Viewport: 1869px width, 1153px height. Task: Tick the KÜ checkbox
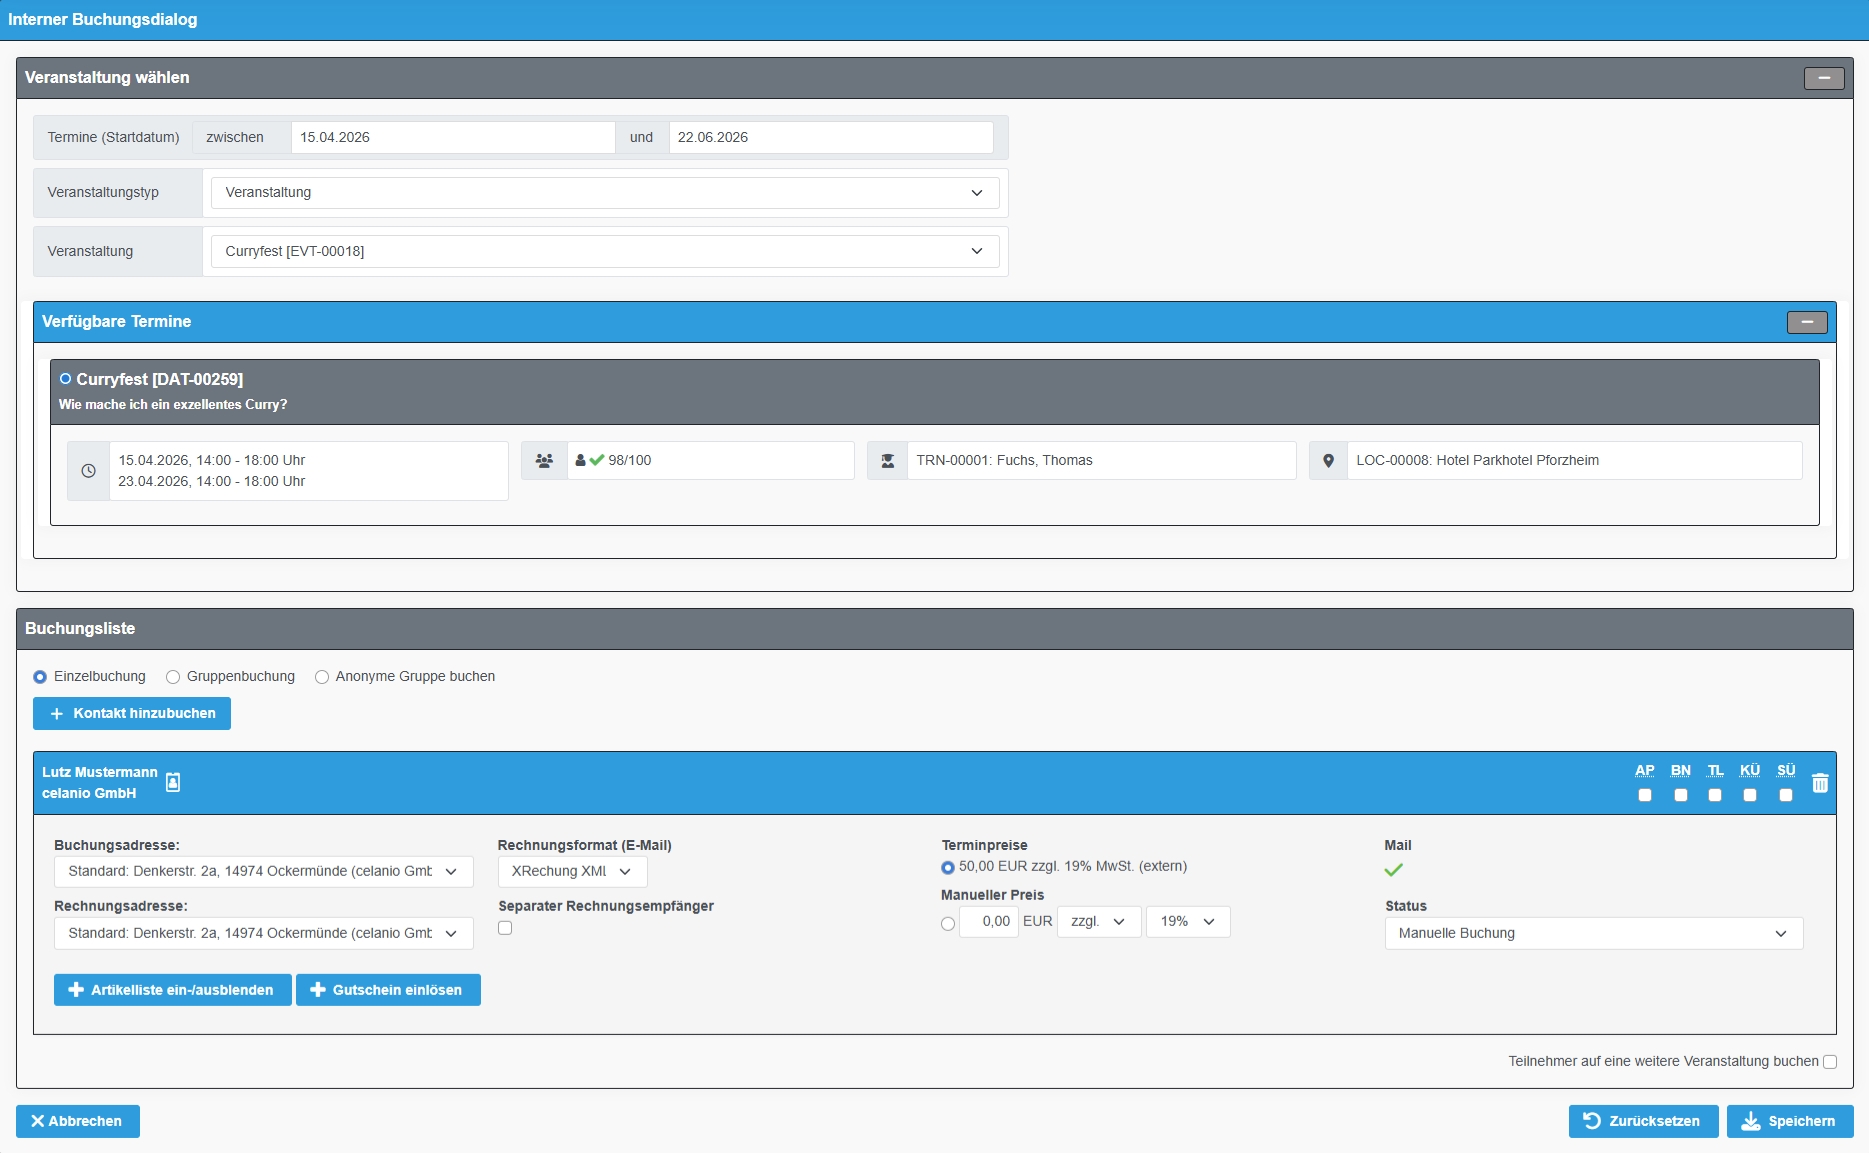point(1750,795)
